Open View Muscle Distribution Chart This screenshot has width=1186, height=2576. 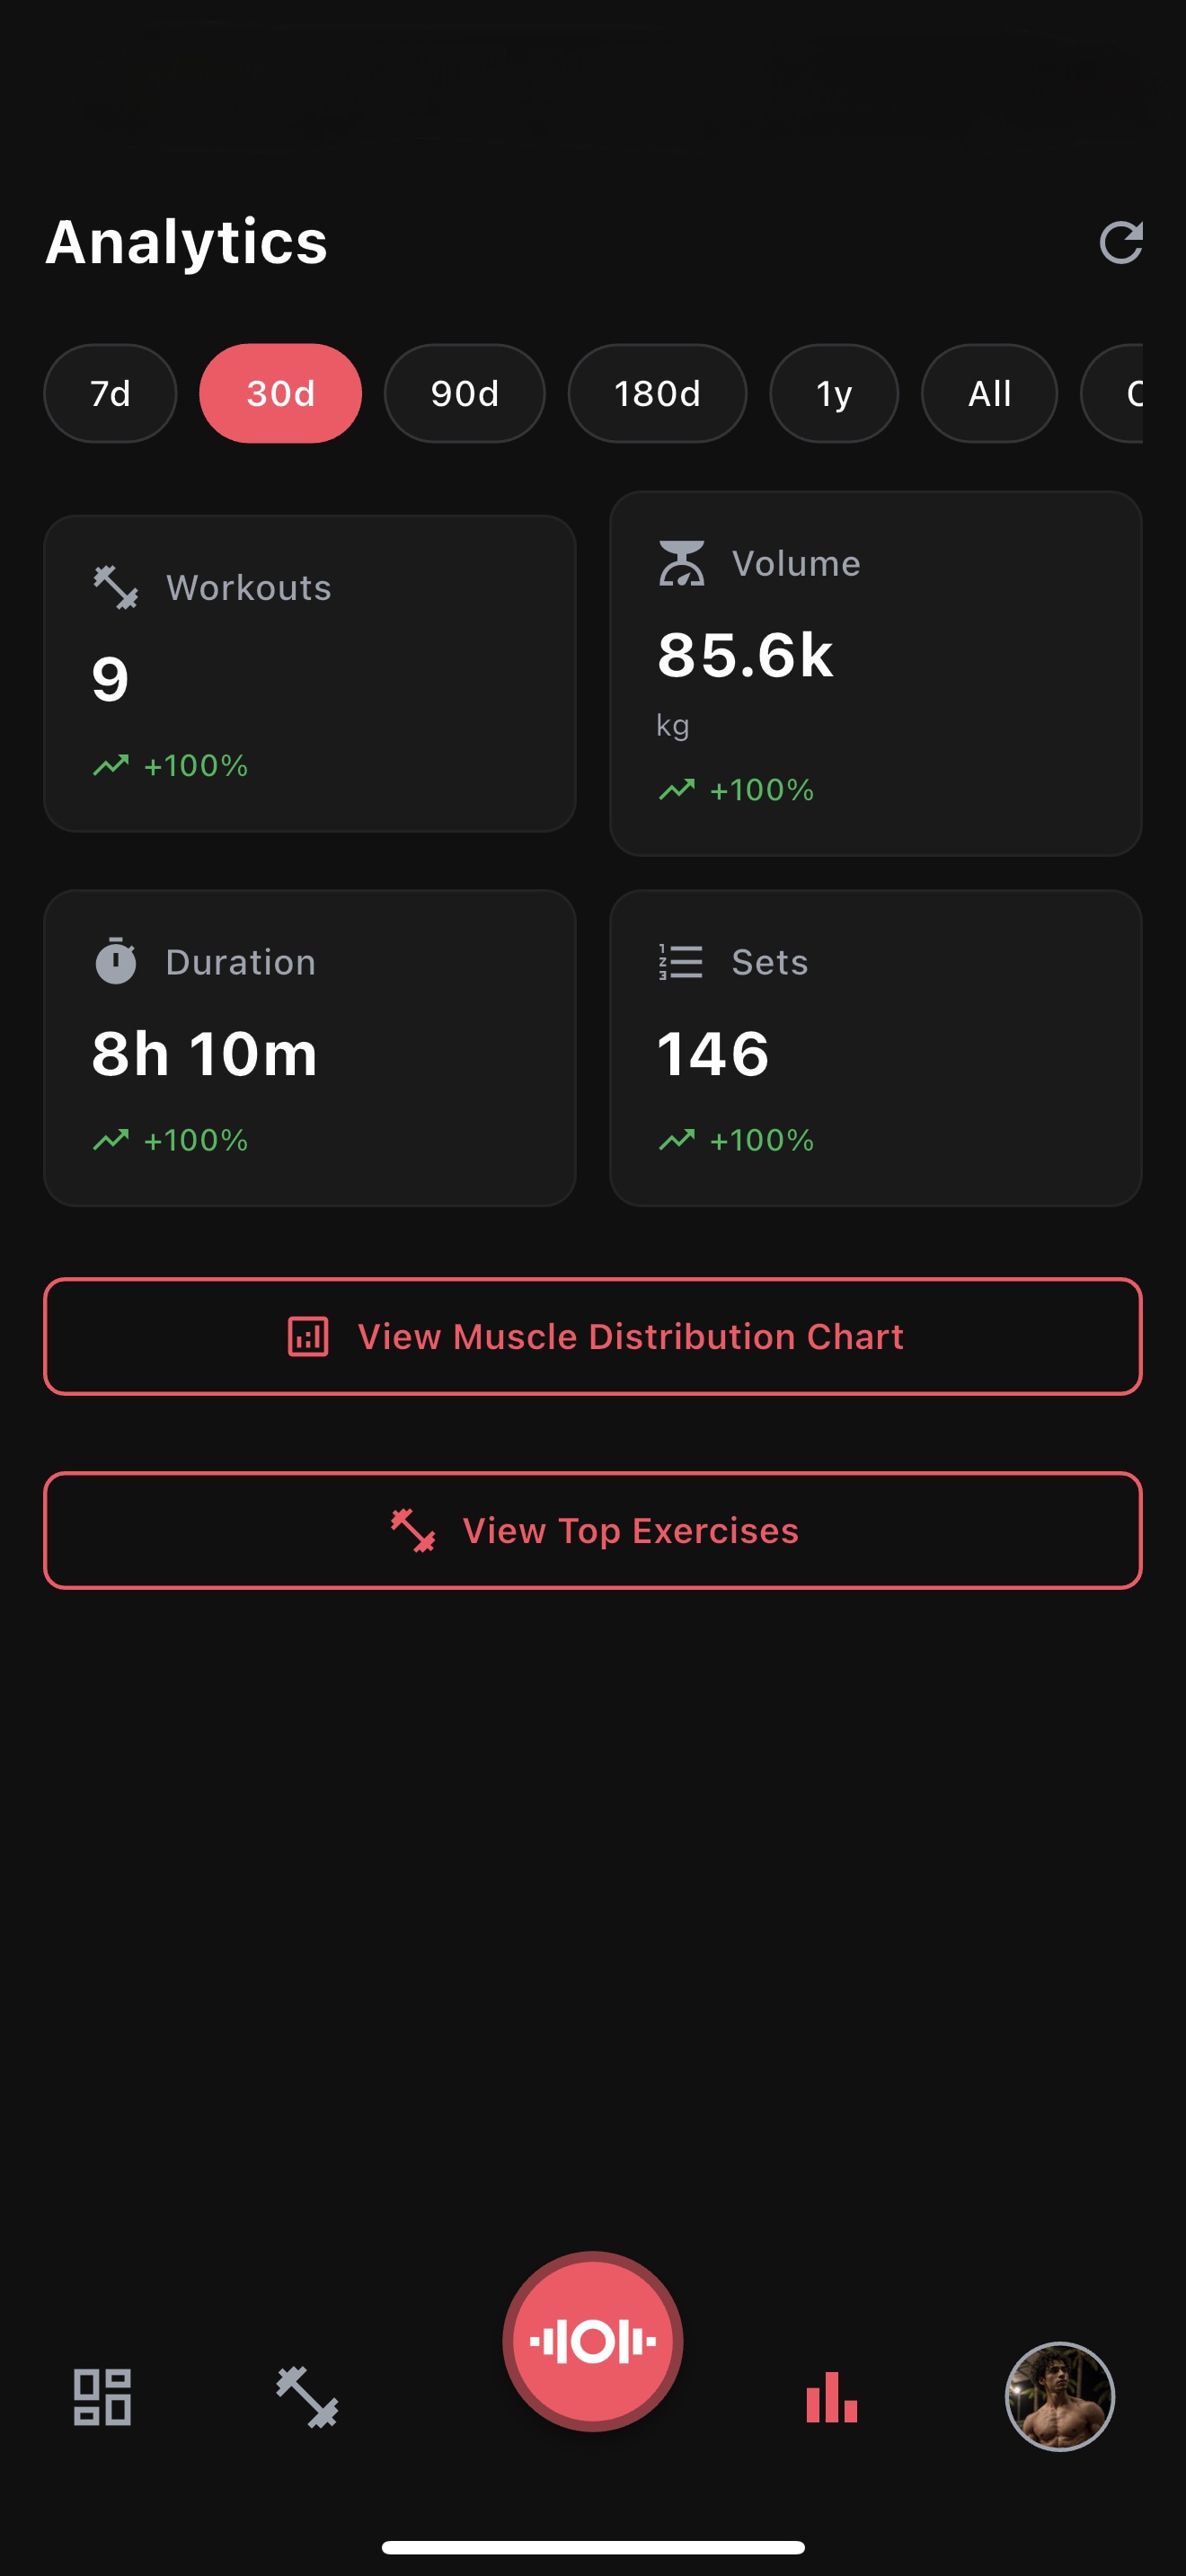[x=592, y=1336]
